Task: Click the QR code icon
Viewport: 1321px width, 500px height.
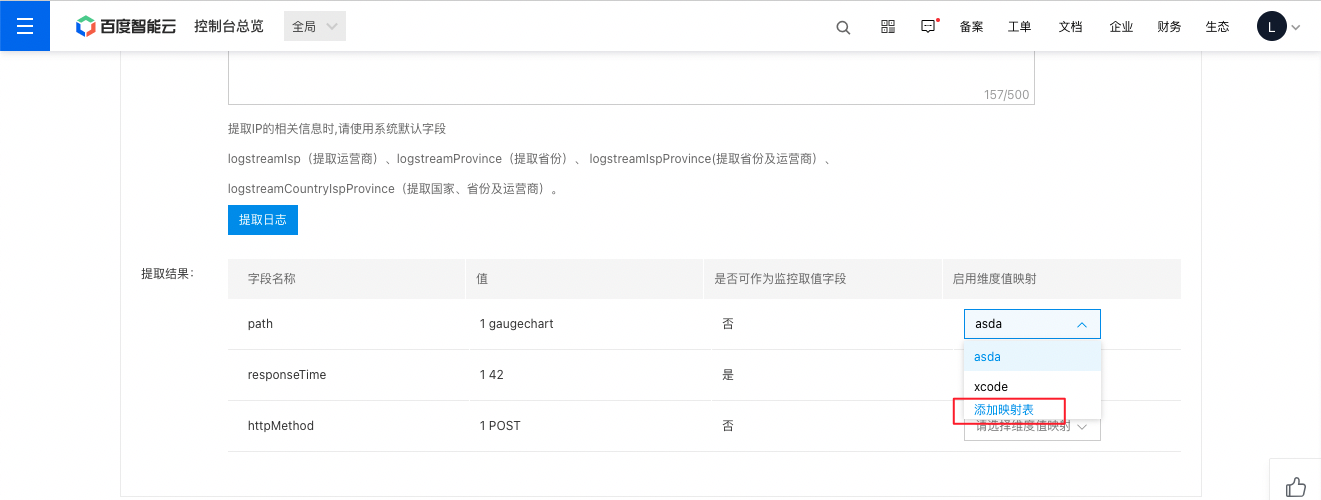Action: coord(888,27)
